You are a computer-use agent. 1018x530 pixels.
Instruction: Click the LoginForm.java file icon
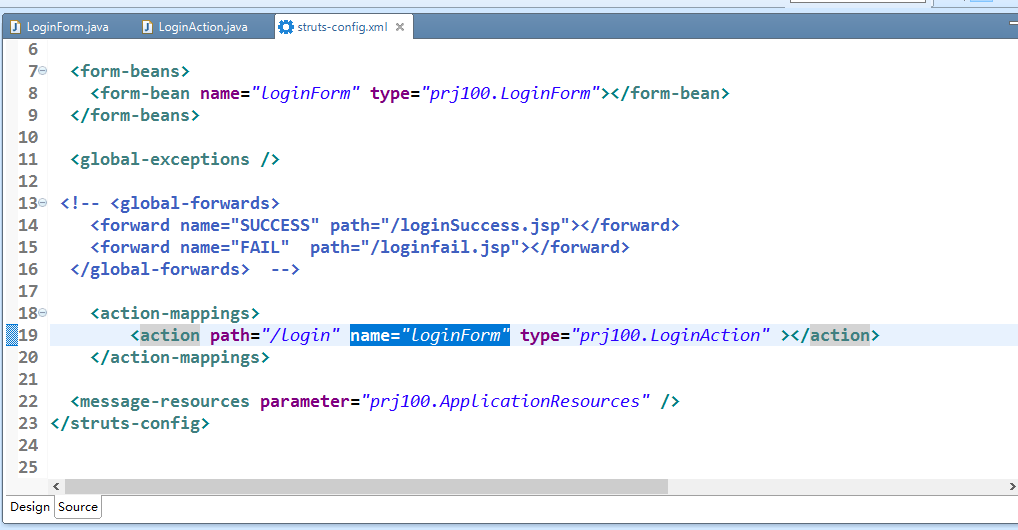[x=16, y=27]
